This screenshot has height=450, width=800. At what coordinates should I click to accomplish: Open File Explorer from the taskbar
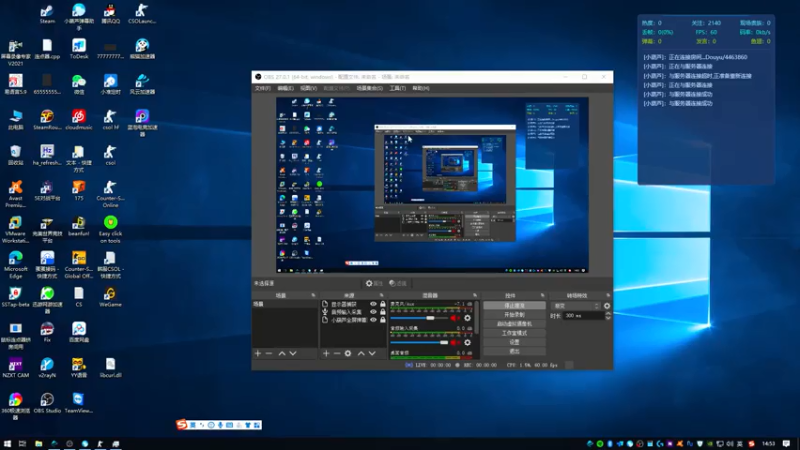[38, 444]
